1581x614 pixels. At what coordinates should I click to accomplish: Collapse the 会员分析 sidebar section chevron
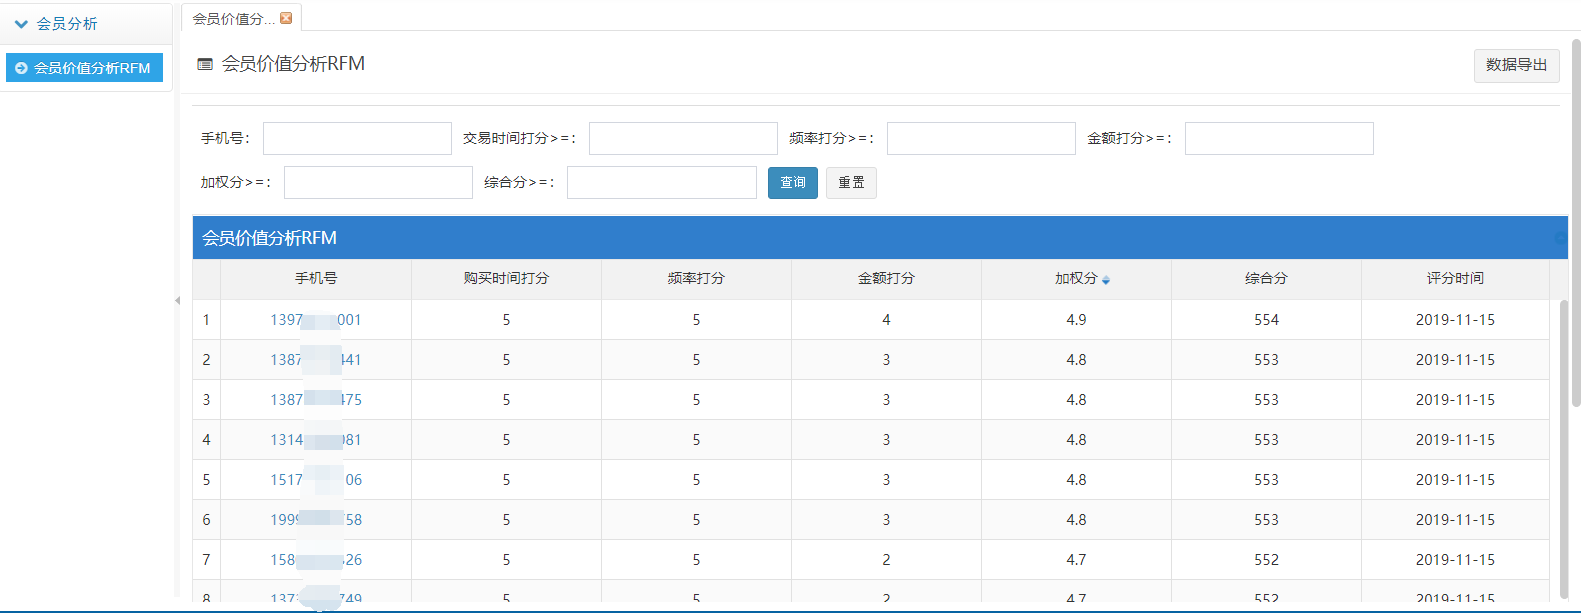coord(21,24)
